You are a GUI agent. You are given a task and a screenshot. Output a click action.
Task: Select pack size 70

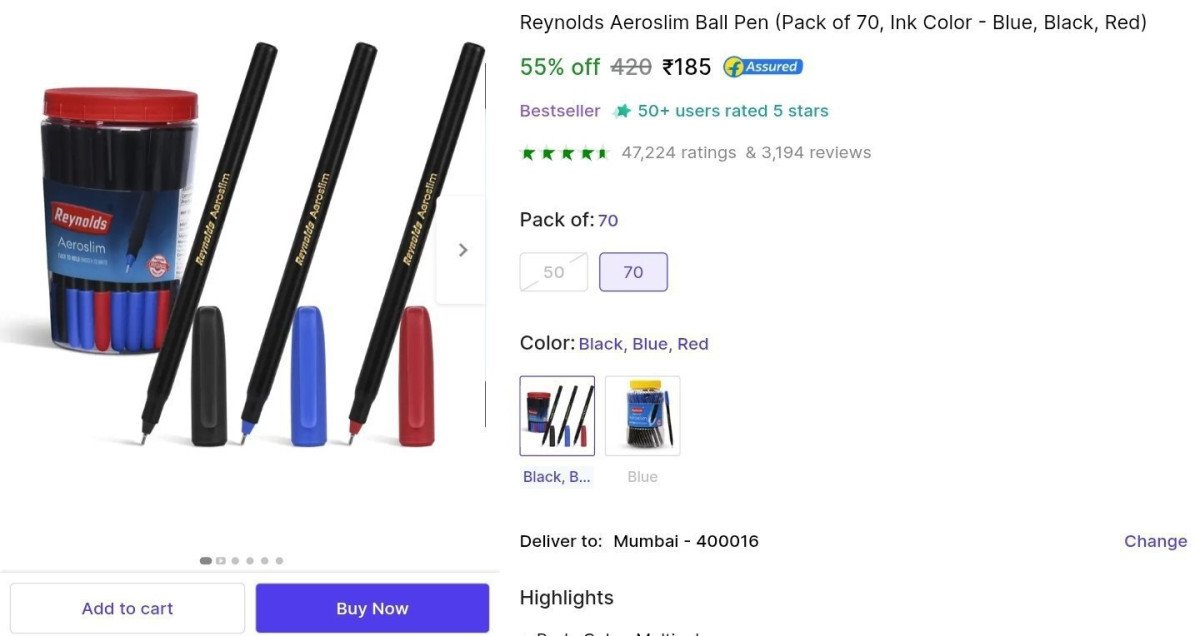pyautogui.click(x=633, y=271)
